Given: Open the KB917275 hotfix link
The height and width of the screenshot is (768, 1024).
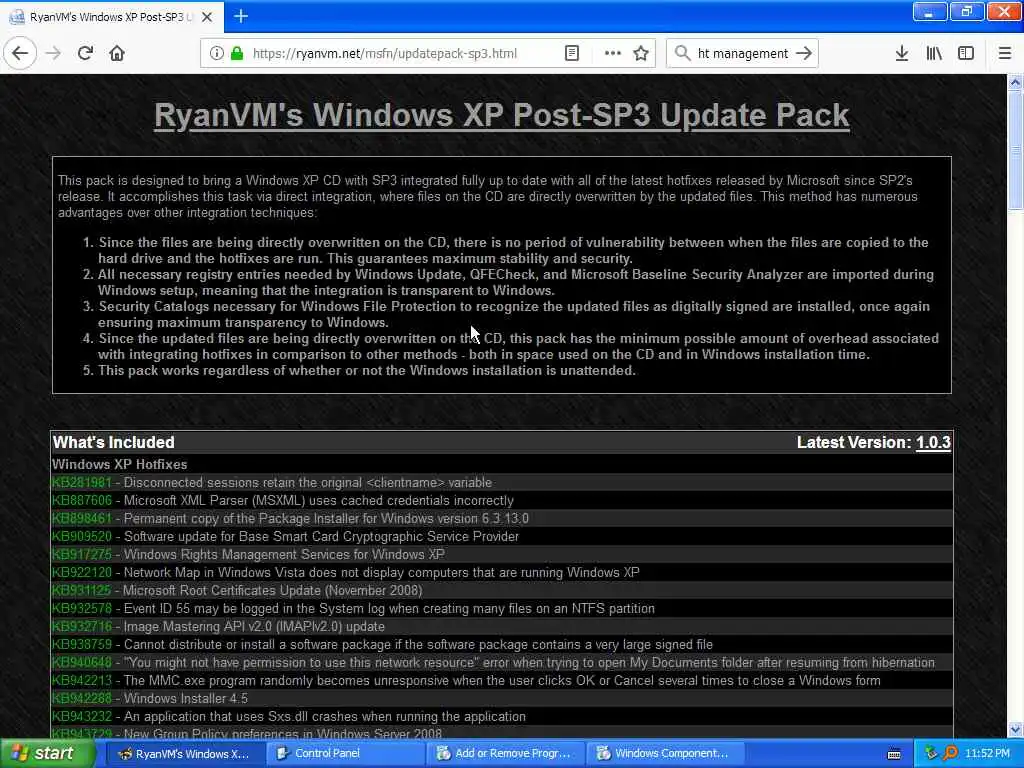Looking at the screenshot, I should (x=82, y=554).
